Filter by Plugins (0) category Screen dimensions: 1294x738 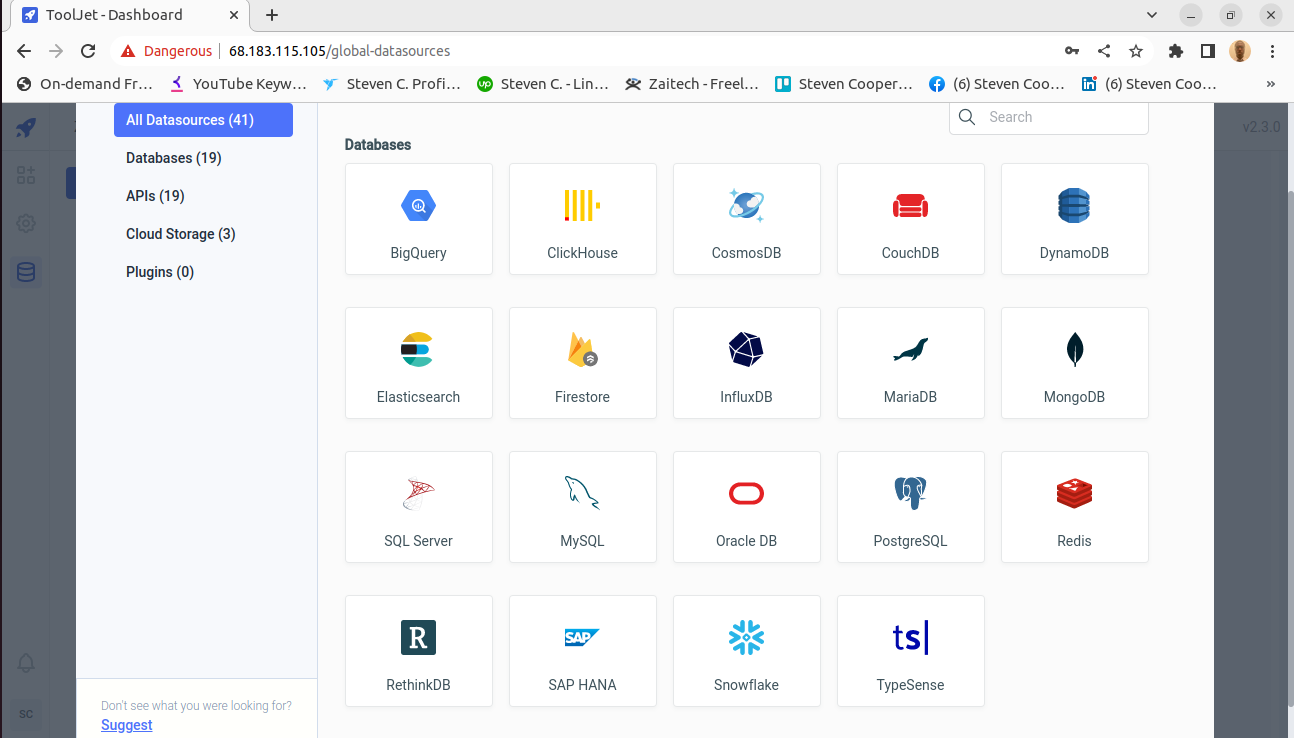(x=160, y=272)
